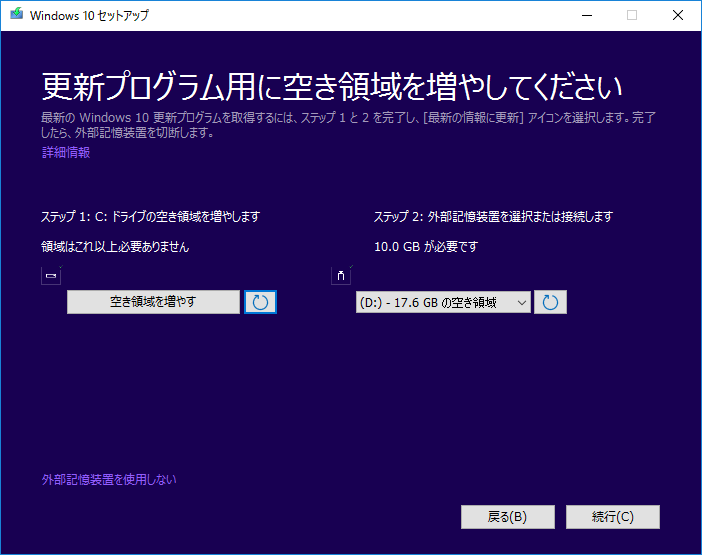Click the text 10.0 GB が必要です
The width and height of the screenshot is (702, 555).
coord(426,247)
